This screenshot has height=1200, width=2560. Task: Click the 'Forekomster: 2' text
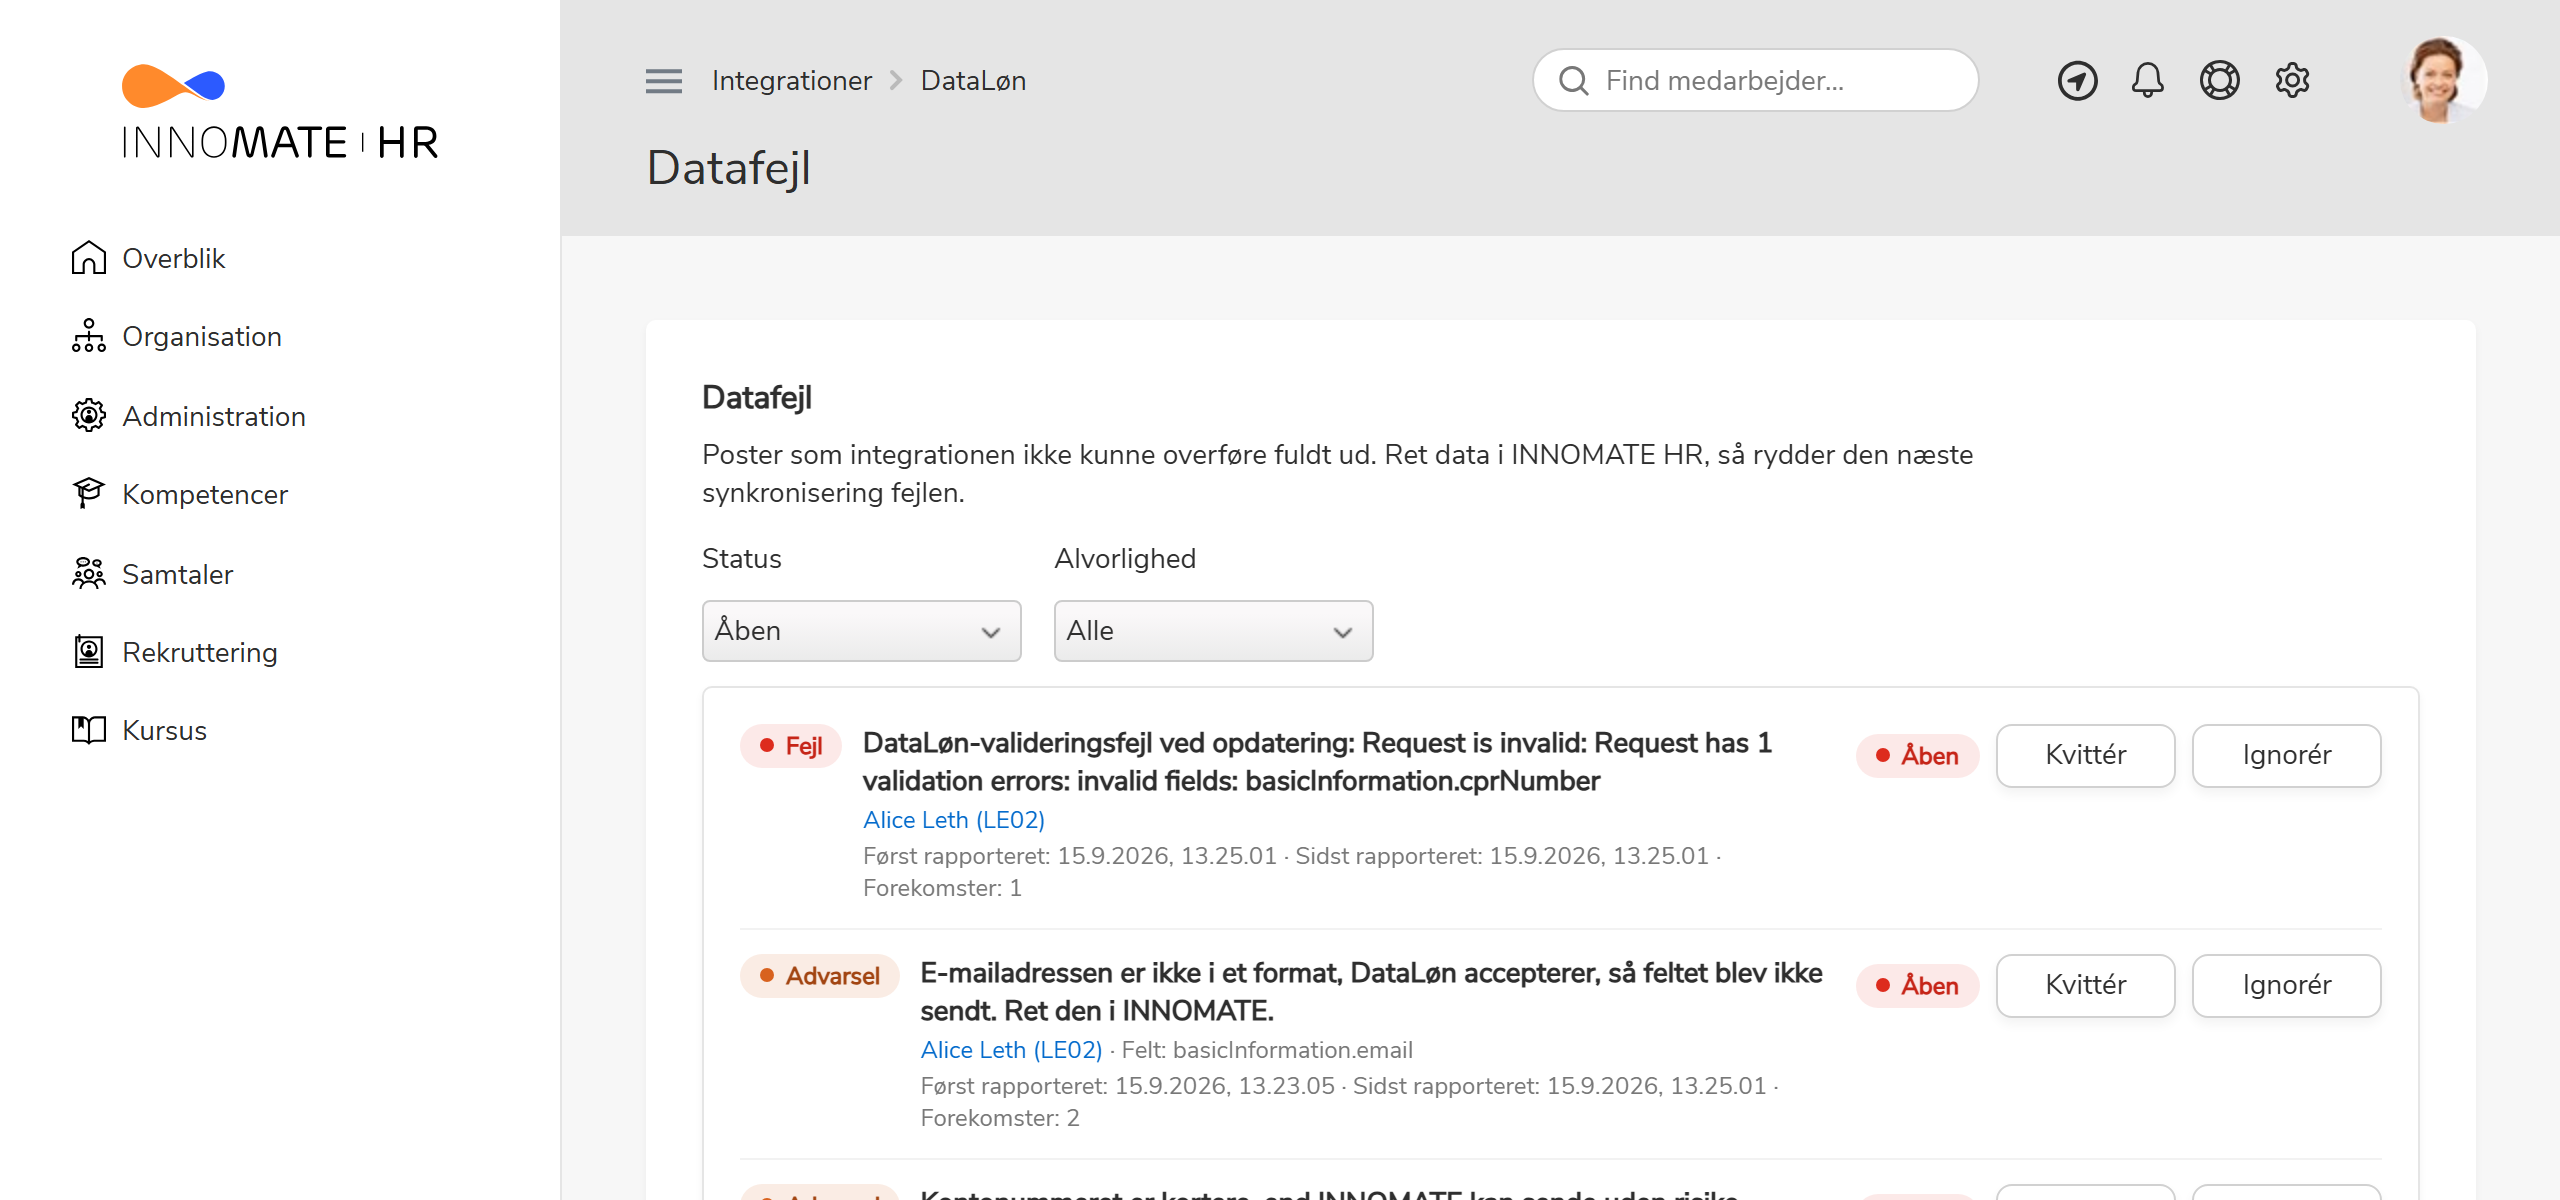[1000, 1118]
